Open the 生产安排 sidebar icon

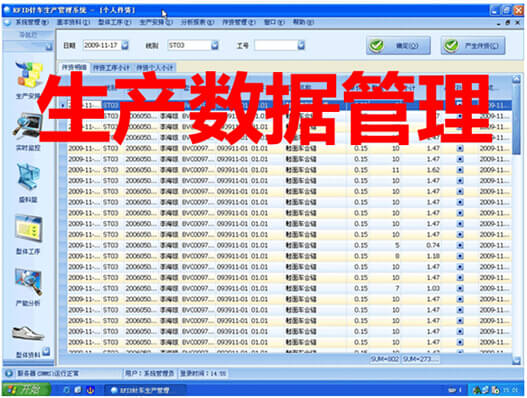pyautogui.click(x=29, y=75)
